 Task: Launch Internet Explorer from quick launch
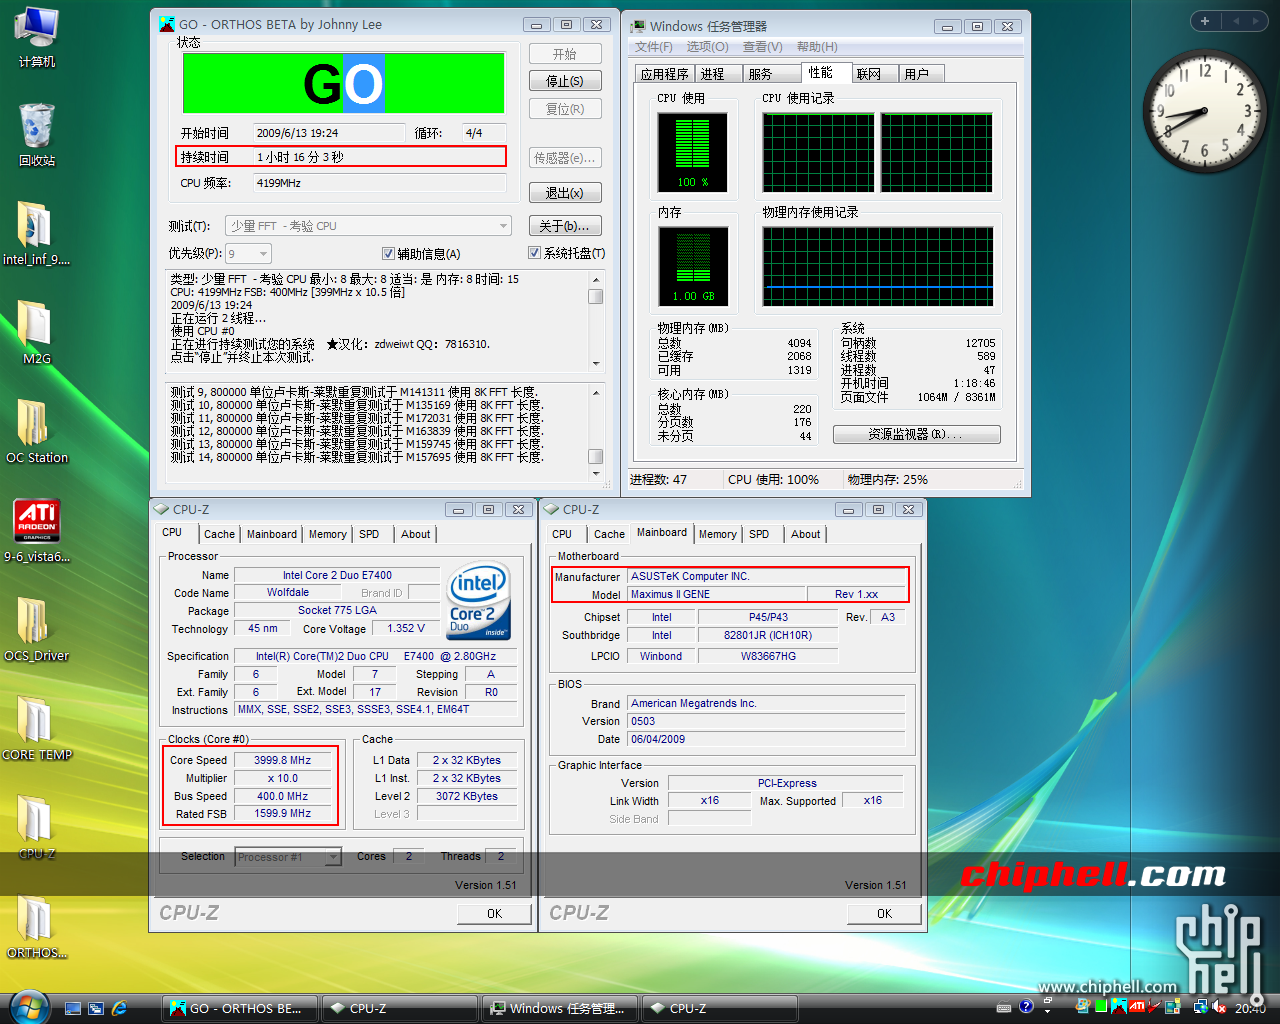(x=120, y=1008)
